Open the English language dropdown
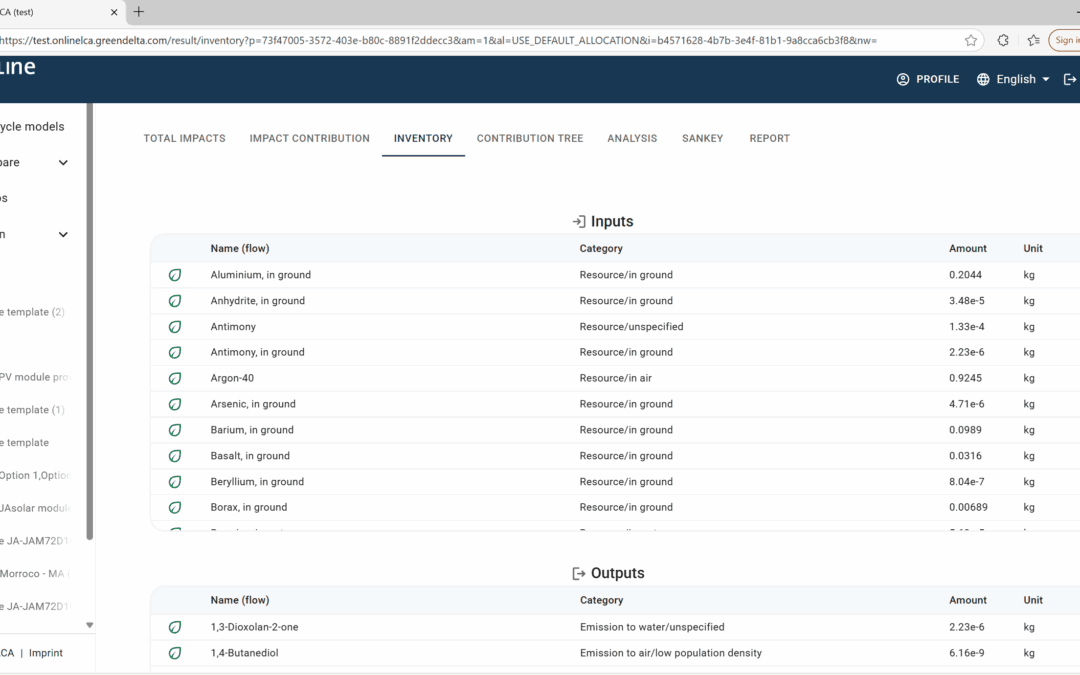The height and width of the screenshot is (675, 1080). tap(1014, 79)
